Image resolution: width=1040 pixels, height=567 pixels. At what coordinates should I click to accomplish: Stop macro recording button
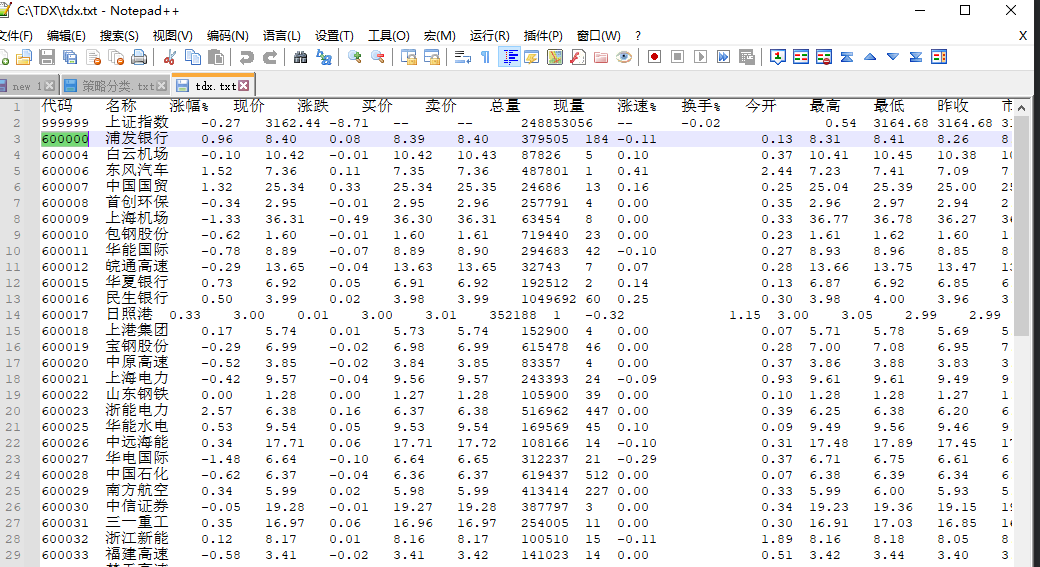677,57
